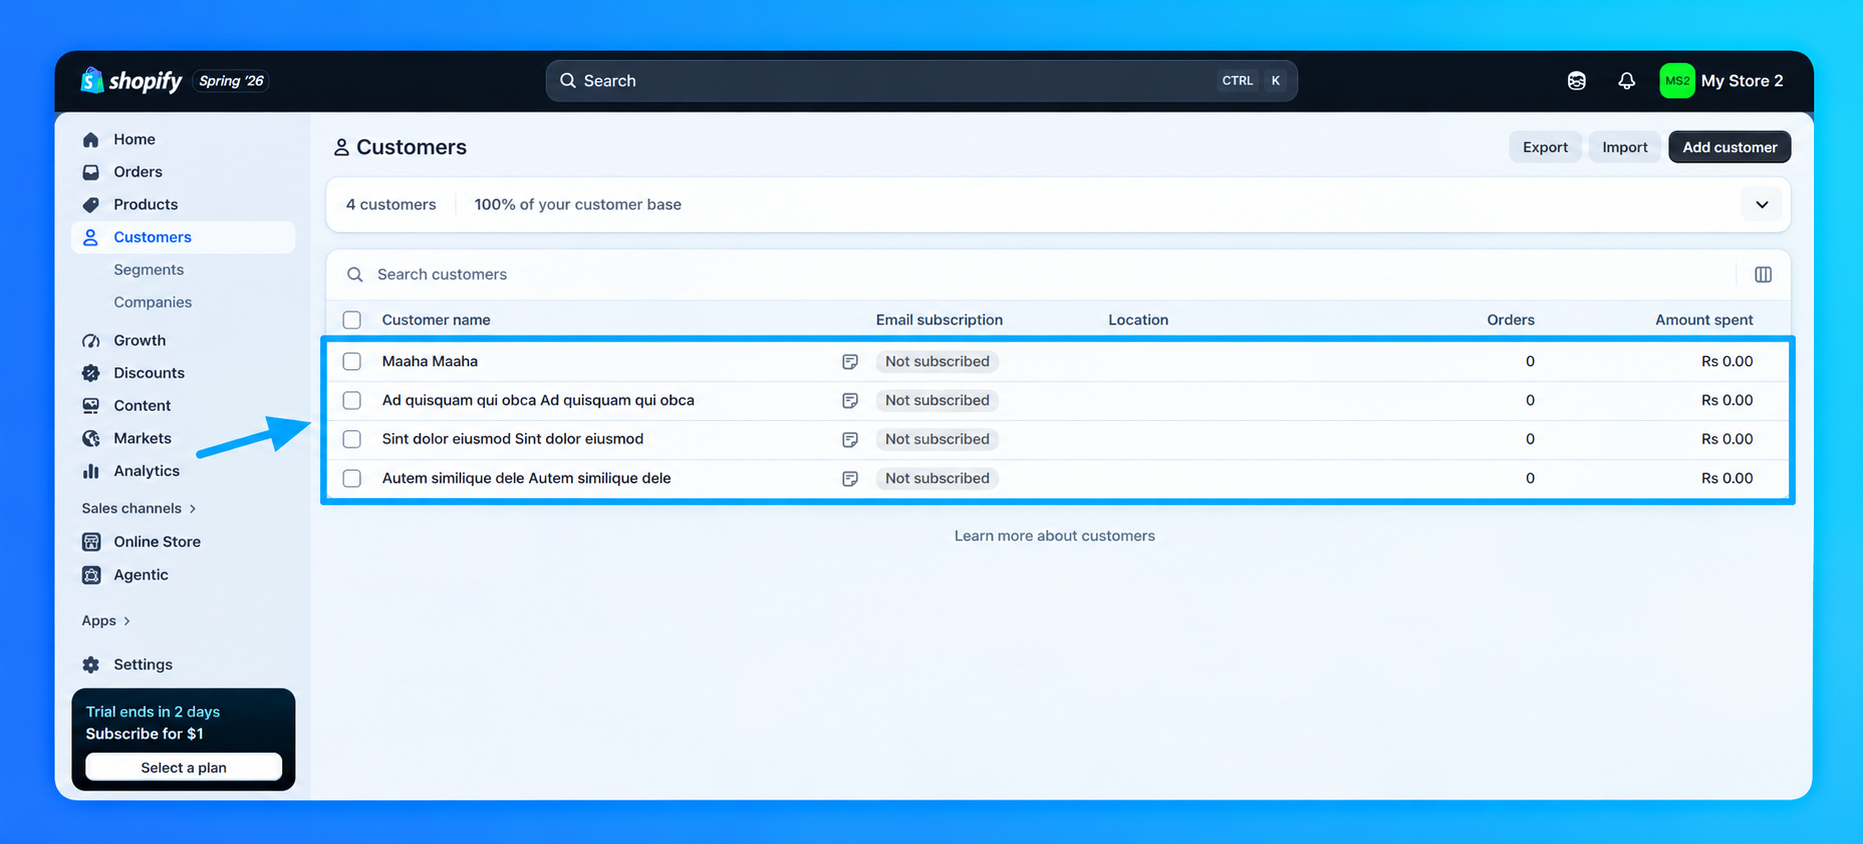Open the note icon for Sint dolor eiusmod row
This screenshot has width=1863, height=844.
pyautogui.click(x=850, y=439)
